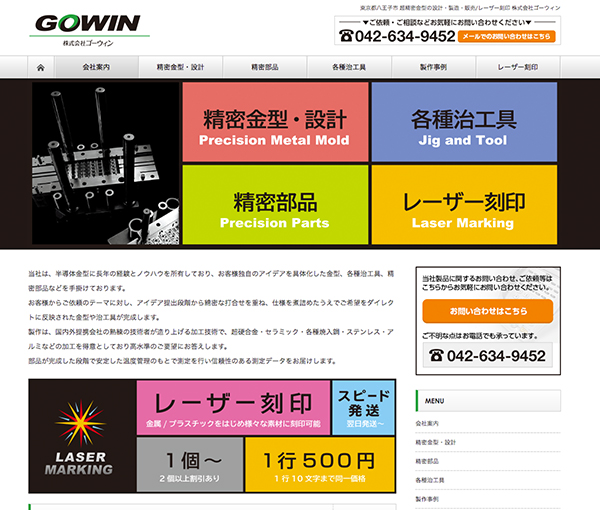Select the blue Jig and Tool tile
The height and width of the screenshot is (510, 600).
tap(464, 122)
